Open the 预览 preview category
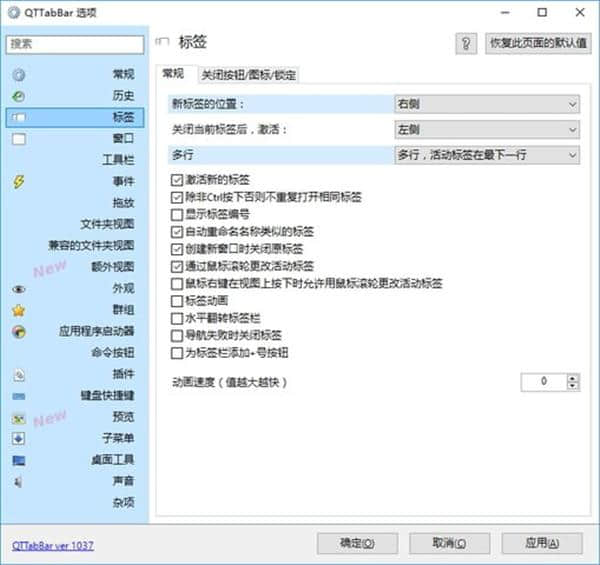600x565 pixels. tap(75, 417)
